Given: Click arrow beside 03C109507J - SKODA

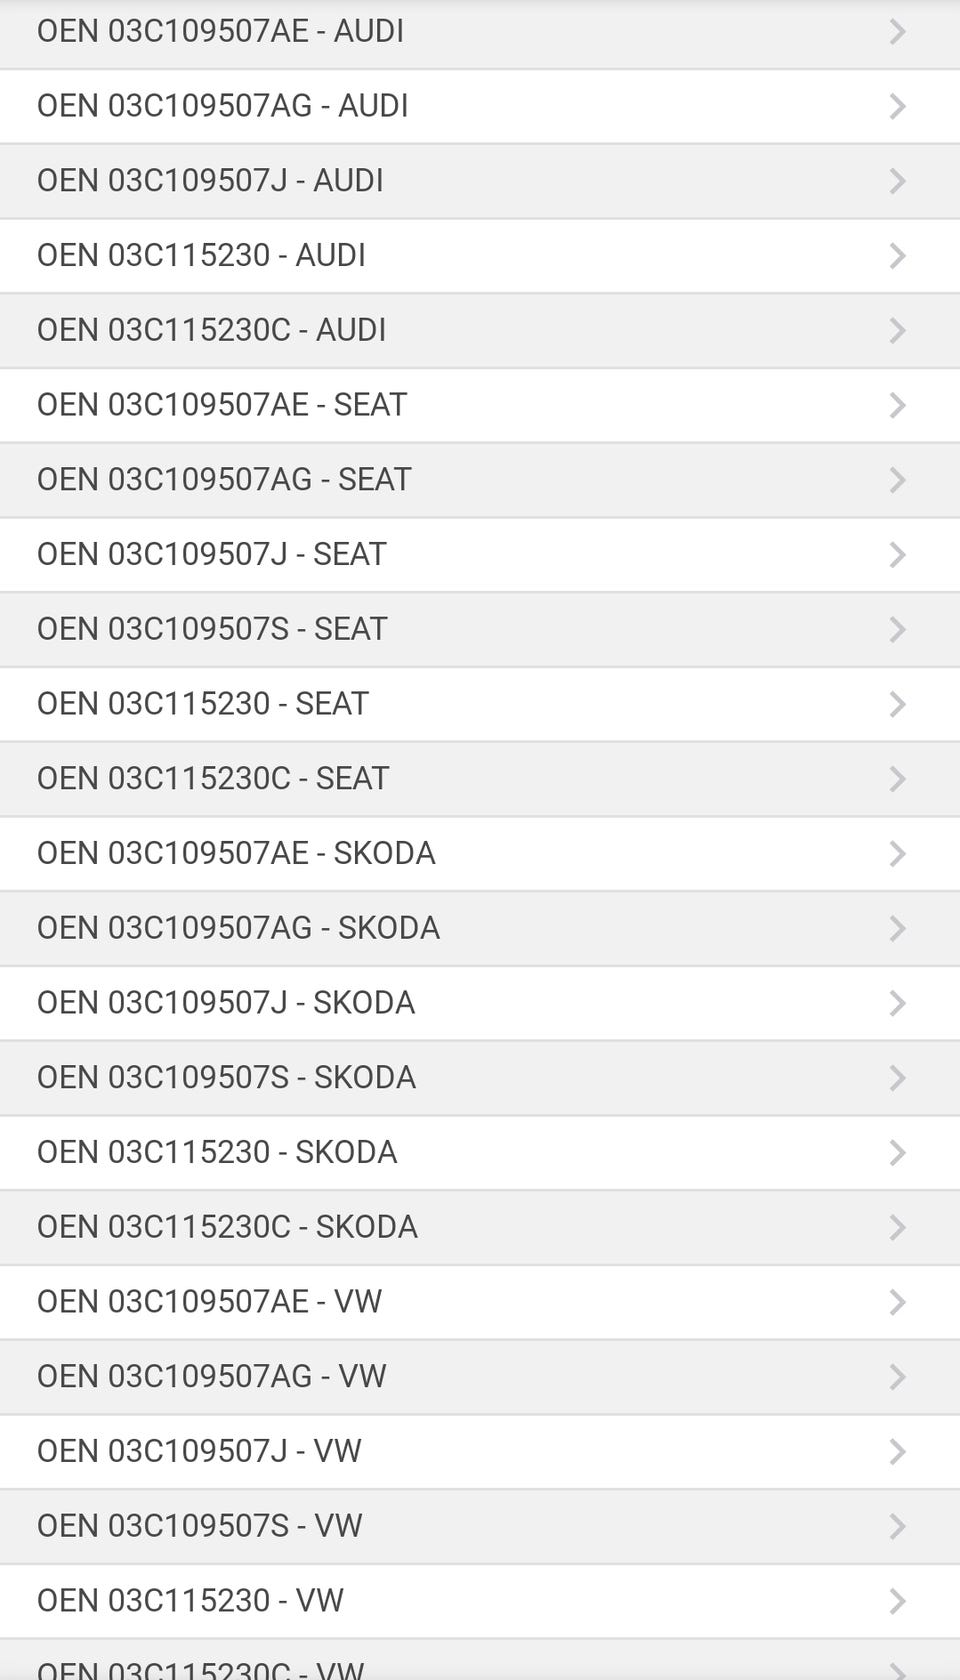Looking at the screenshot, I should [897, 1003].
